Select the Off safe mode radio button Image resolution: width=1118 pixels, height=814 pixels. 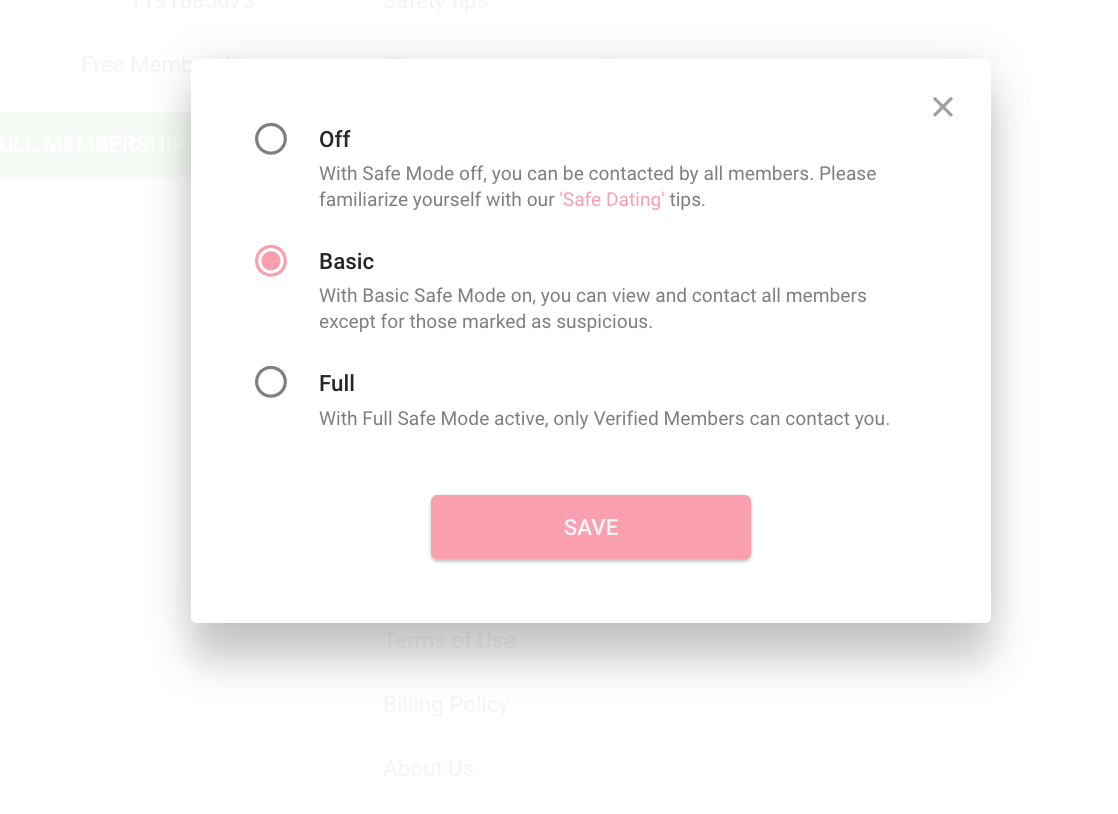(x=271, y=140)
